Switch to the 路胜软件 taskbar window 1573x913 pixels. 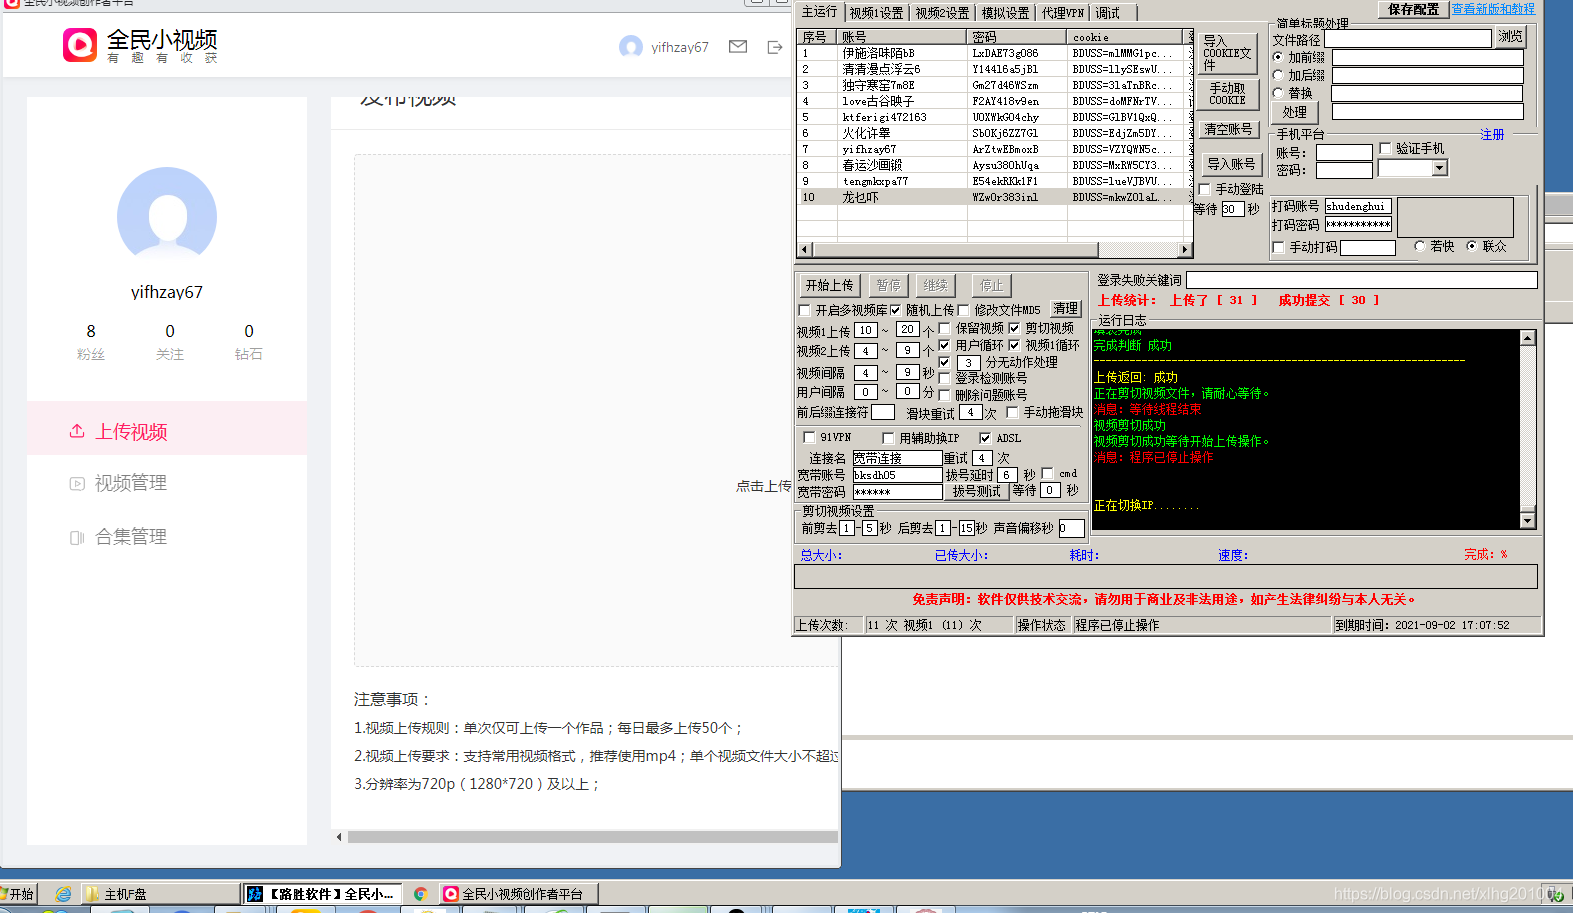322,894
